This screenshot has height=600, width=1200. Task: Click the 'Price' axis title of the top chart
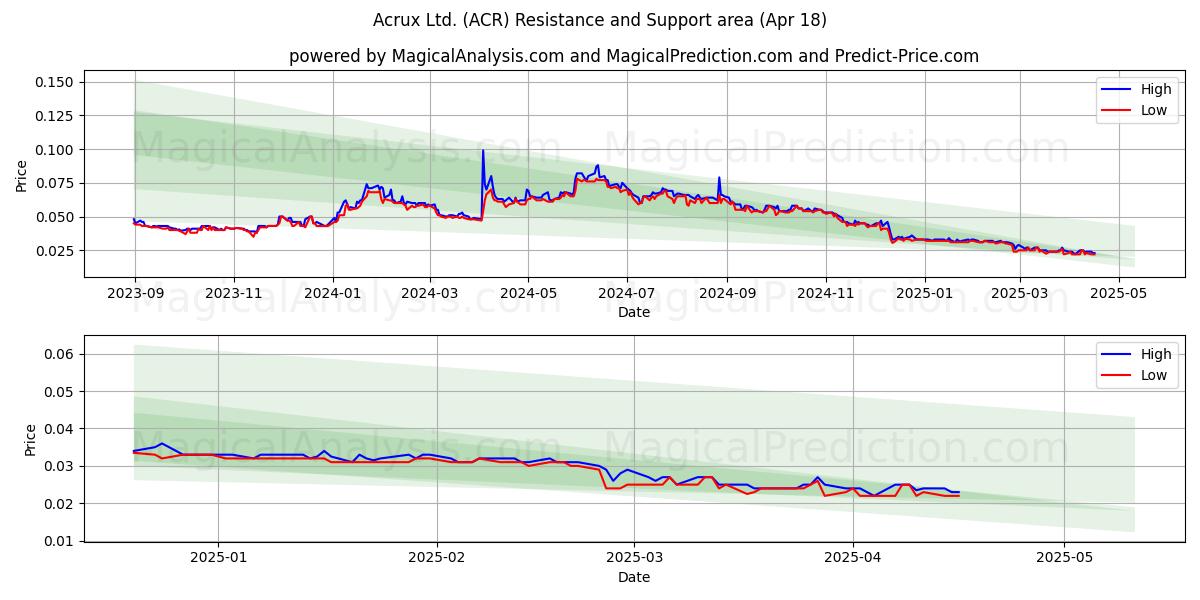coord(22,175)
